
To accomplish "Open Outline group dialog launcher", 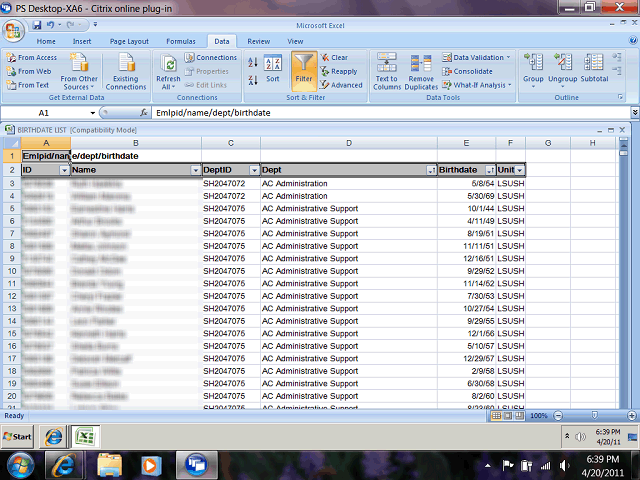I will pos(620,97).
